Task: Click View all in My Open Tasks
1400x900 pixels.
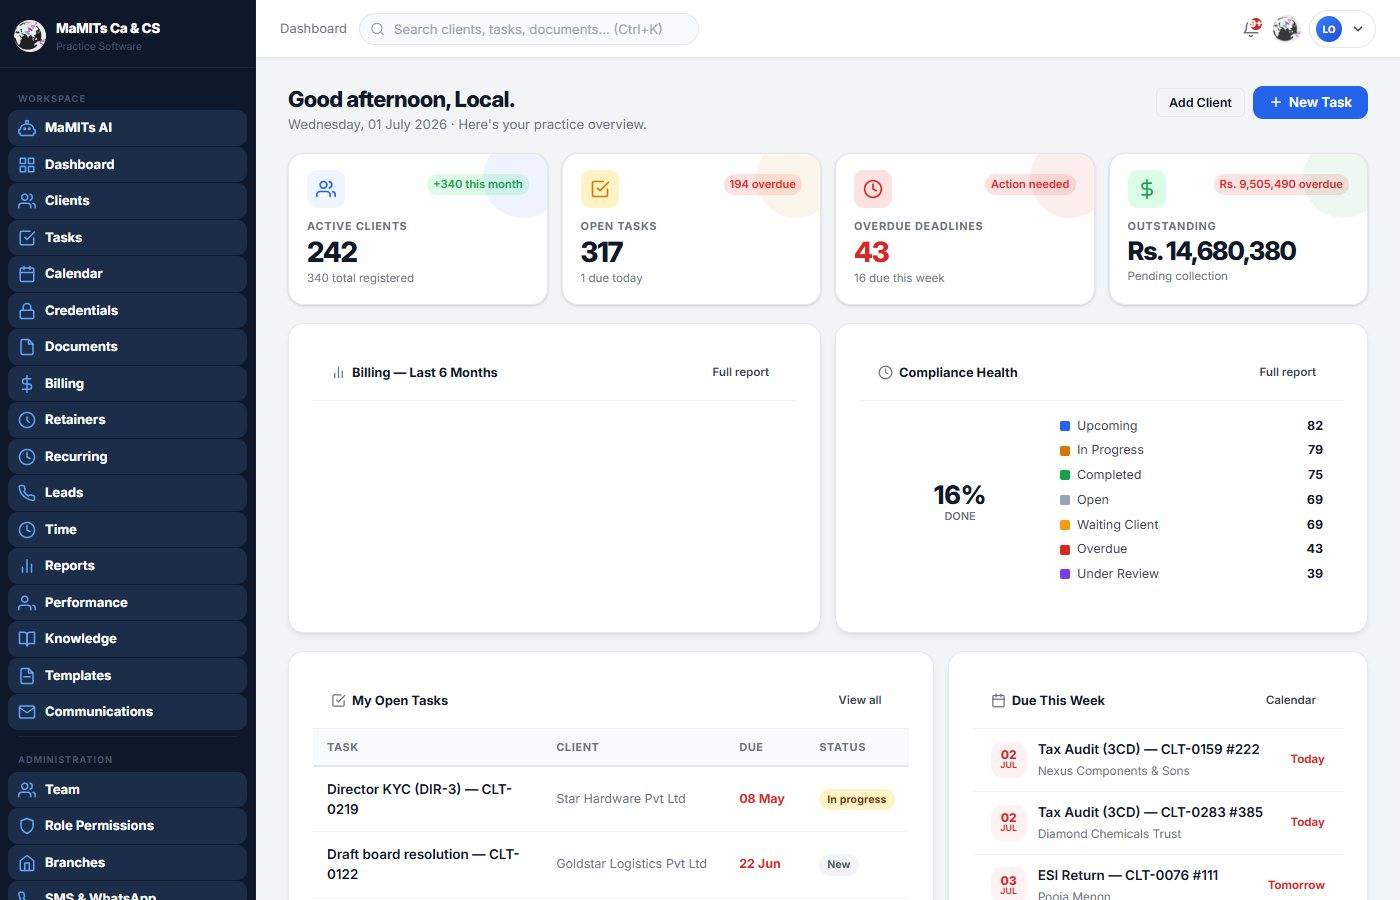Action: click(x=860, y=700)
